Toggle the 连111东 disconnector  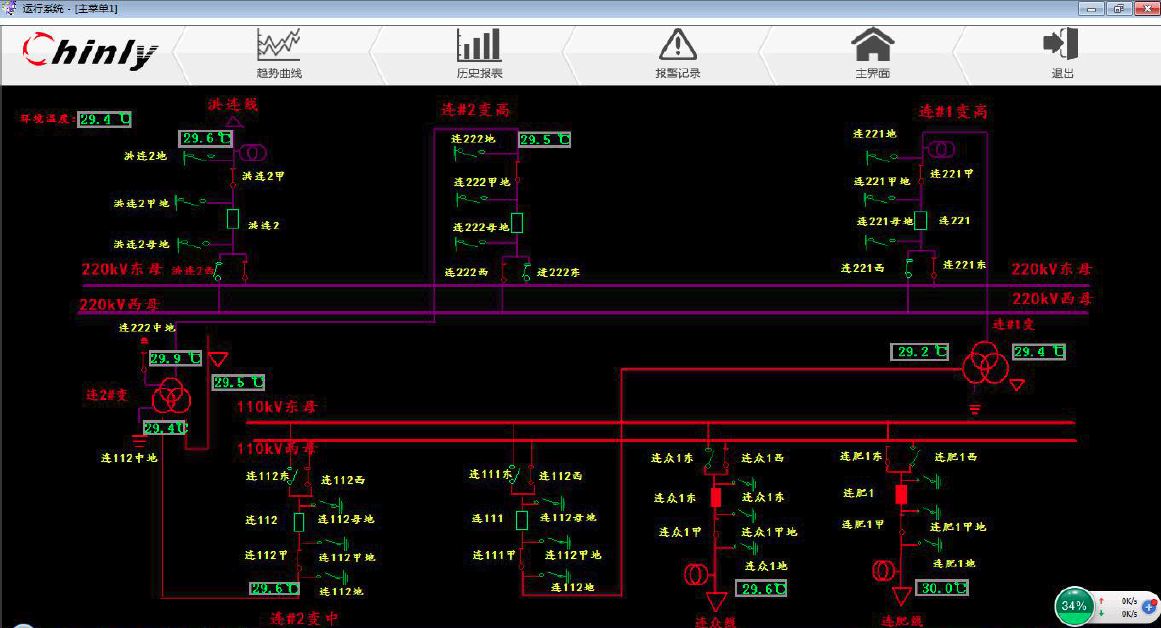[x=515, y=475]
